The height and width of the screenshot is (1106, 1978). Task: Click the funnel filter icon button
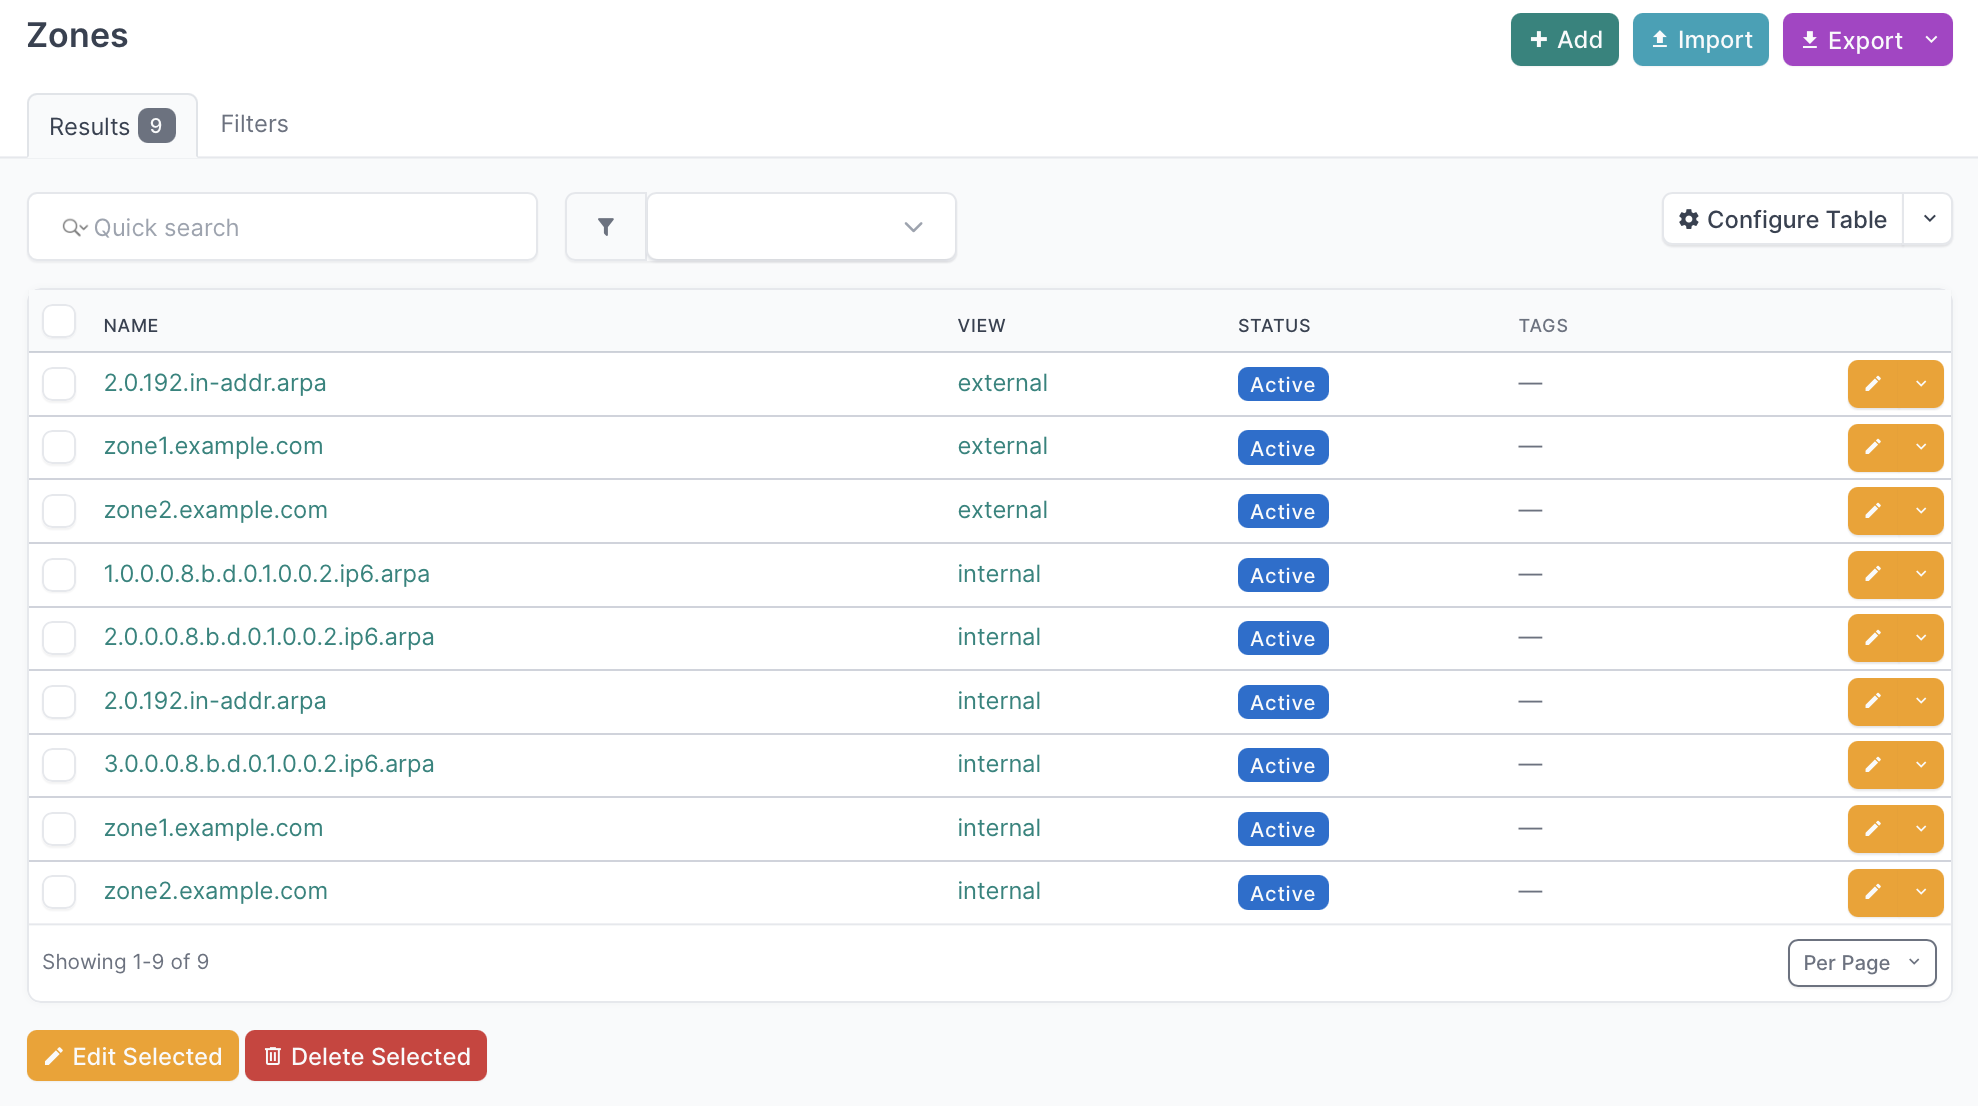605,227
